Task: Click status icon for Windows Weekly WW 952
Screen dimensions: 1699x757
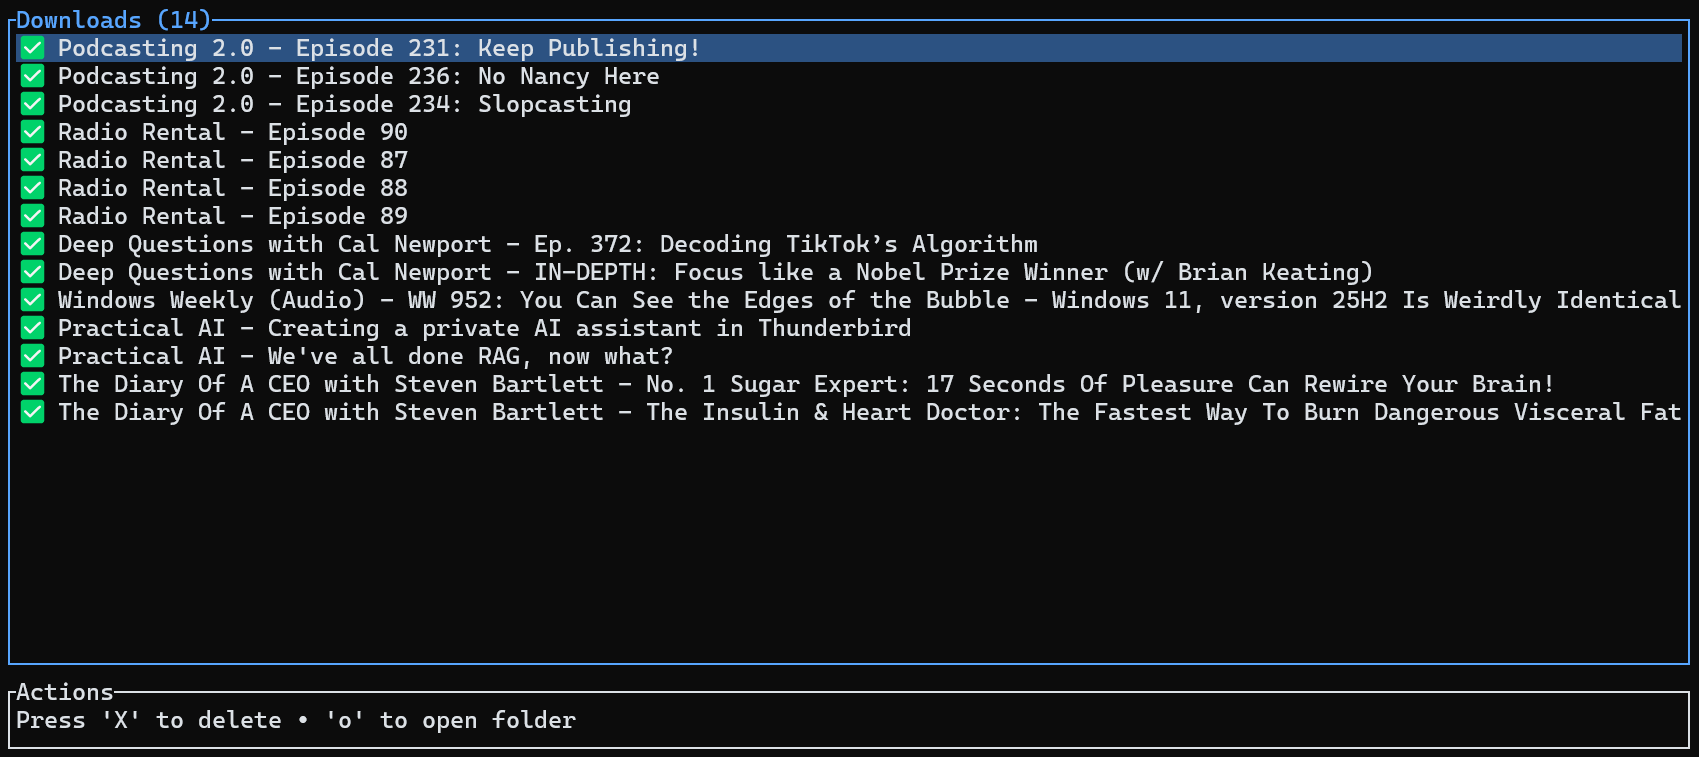Action: tap(33, 300)
